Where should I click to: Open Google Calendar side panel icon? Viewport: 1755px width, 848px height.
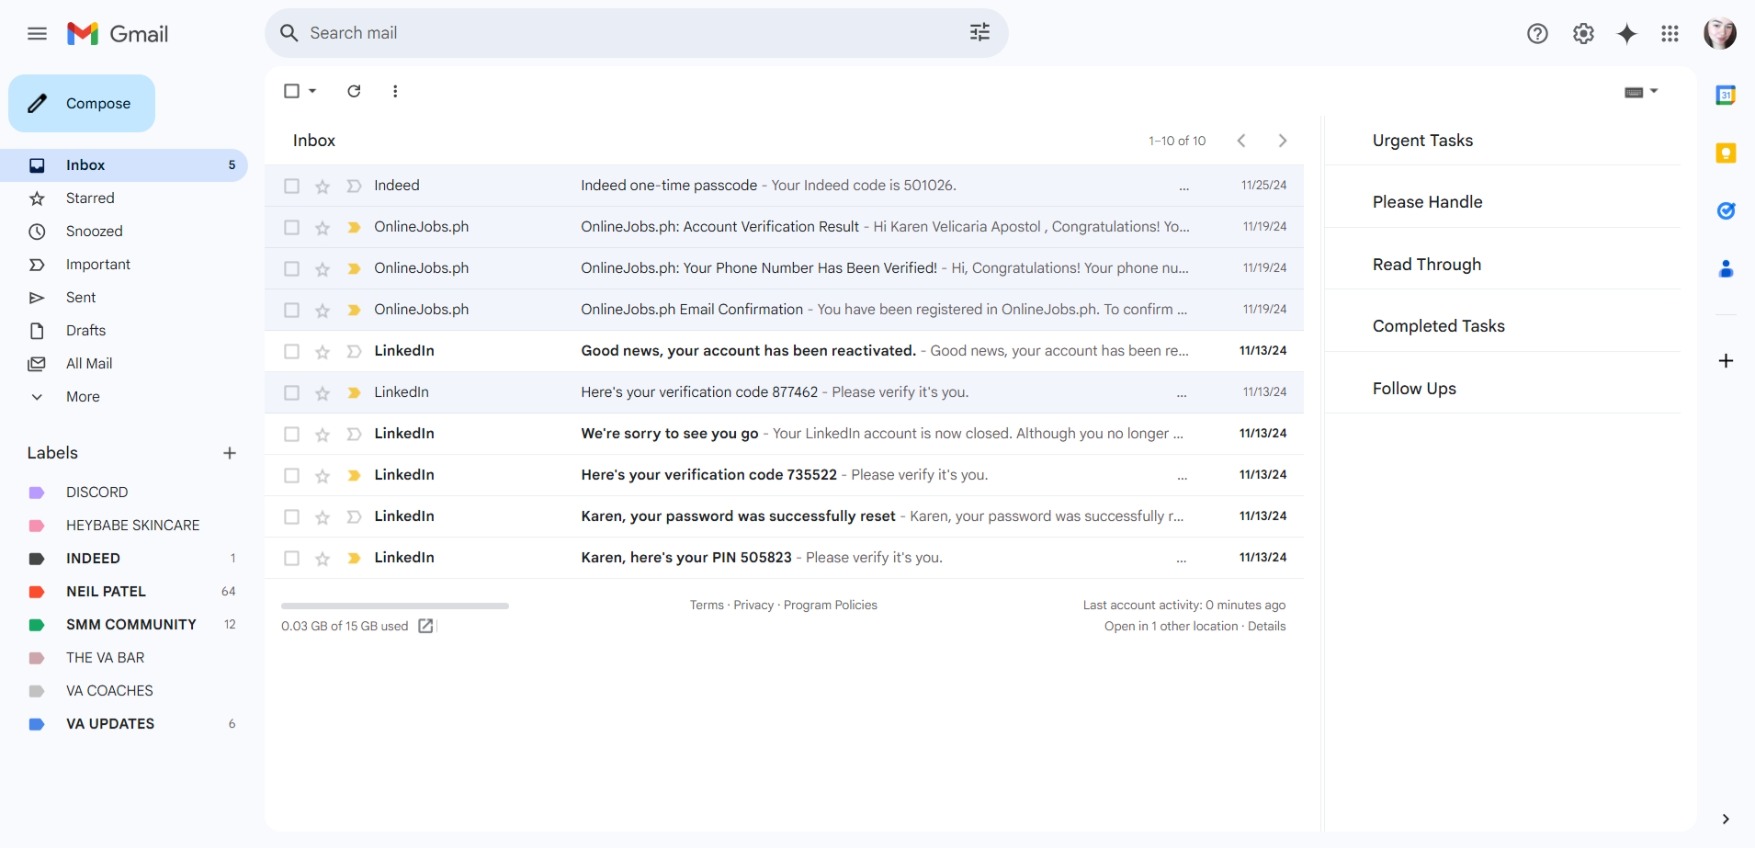[1725, 95]
